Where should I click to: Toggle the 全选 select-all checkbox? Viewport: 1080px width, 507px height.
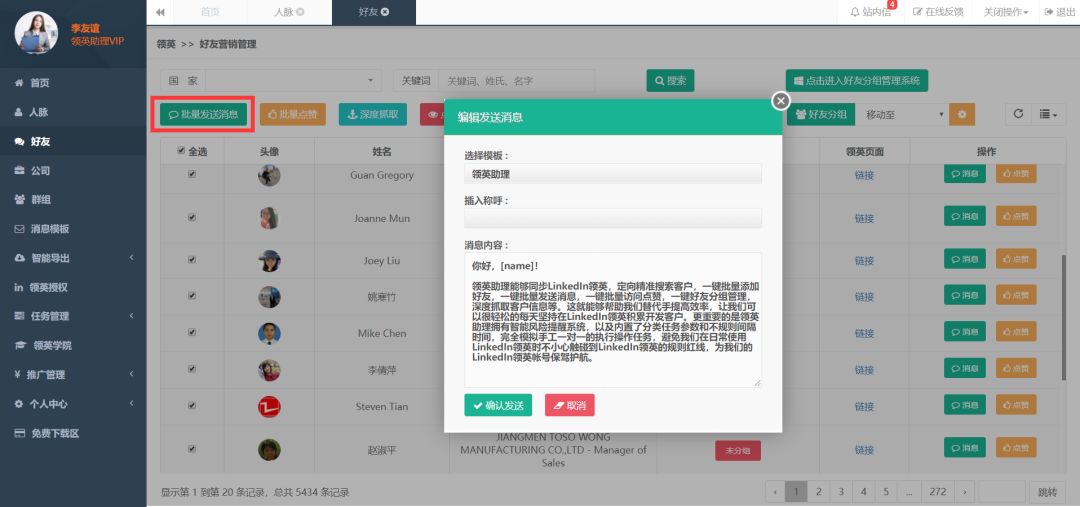coord(181,151)
